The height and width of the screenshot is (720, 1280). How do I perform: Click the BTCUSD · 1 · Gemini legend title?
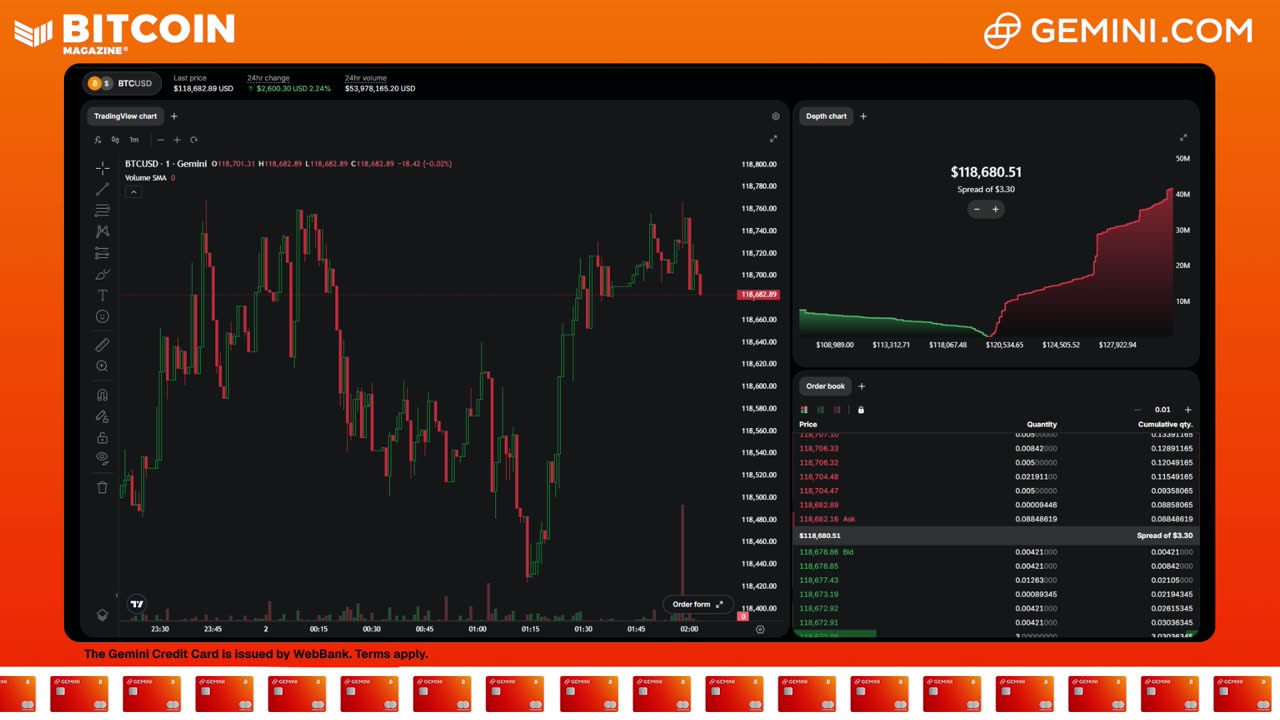[166, 163]
